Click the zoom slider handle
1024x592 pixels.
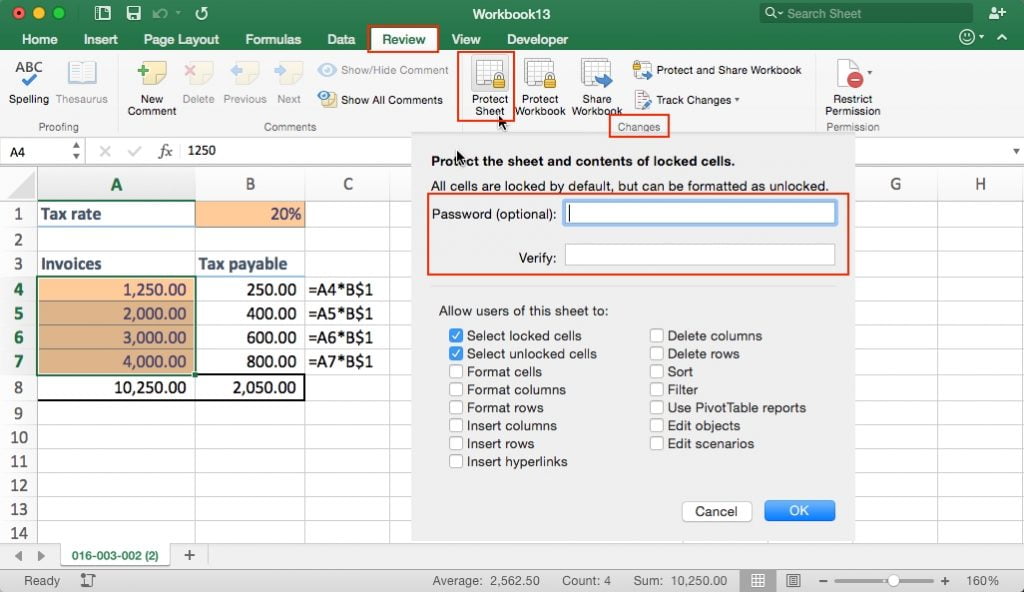(x=893, y=580)
